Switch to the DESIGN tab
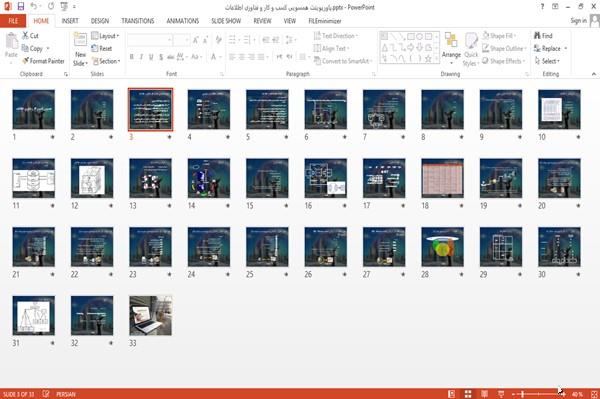 coord(100,21)
